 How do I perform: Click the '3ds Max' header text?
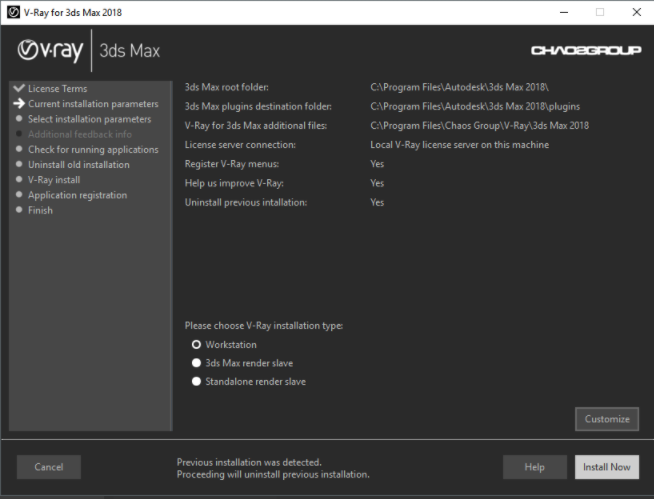click(130, 50)
